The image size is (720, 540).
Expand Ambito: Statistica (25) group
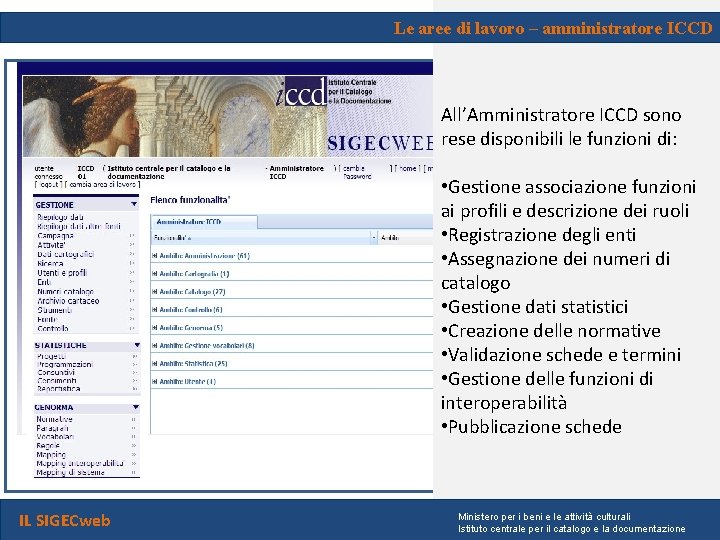[x=155, y=363]
